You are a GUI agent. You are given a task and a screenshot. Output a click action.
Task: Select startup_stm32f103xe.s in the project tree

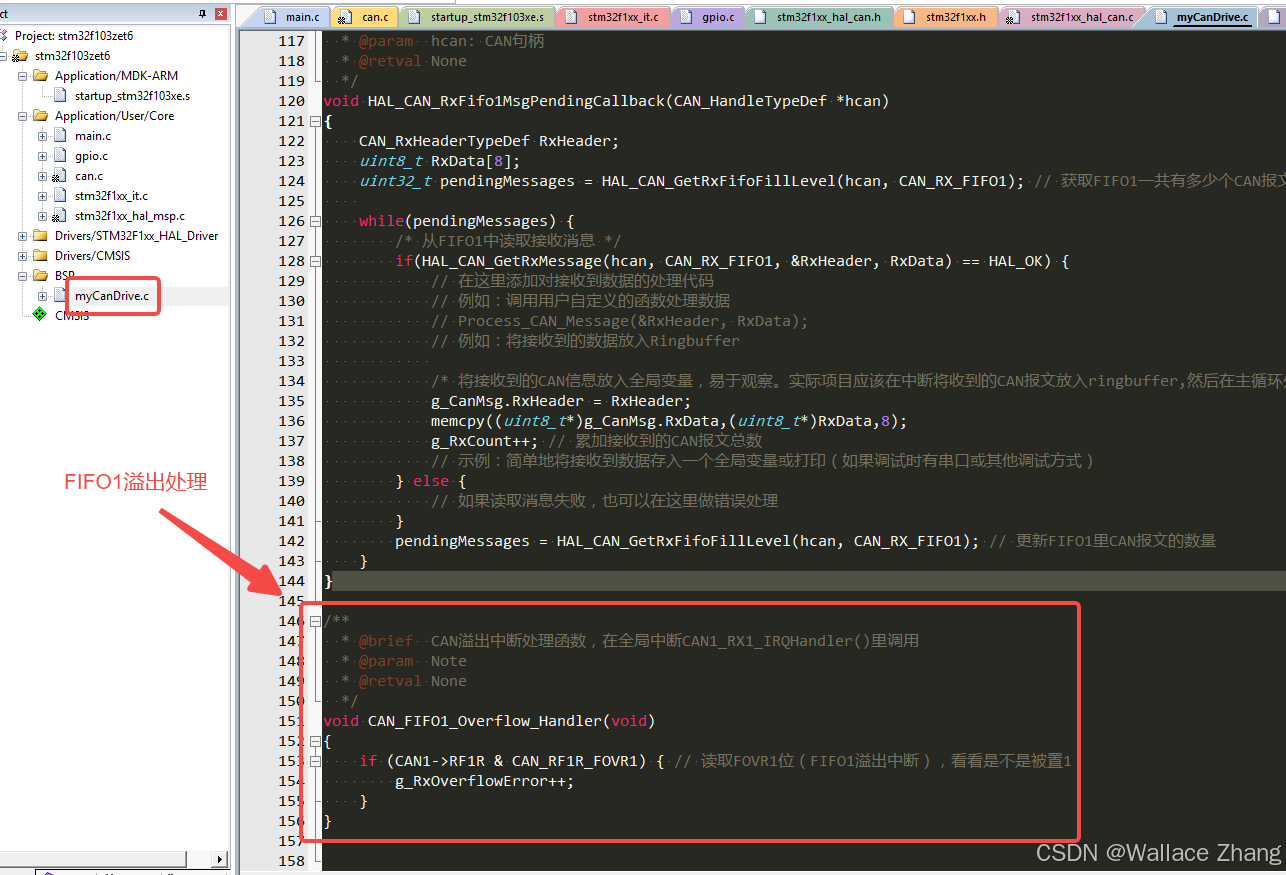coord(132,96)
